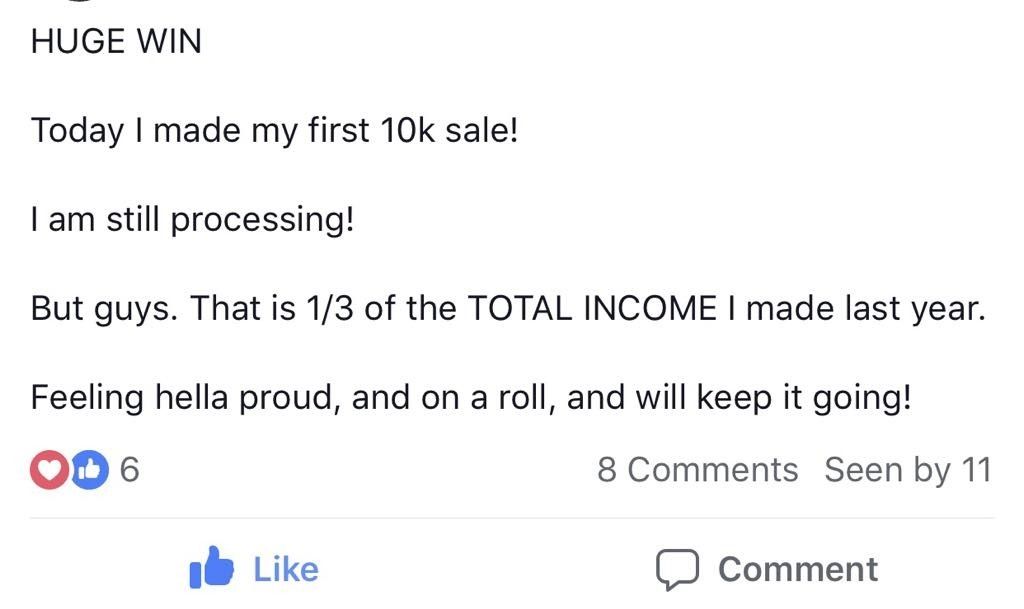1024x609 pixels.
Task: Open the reactions count showing 6
Action: pos(129,470)
